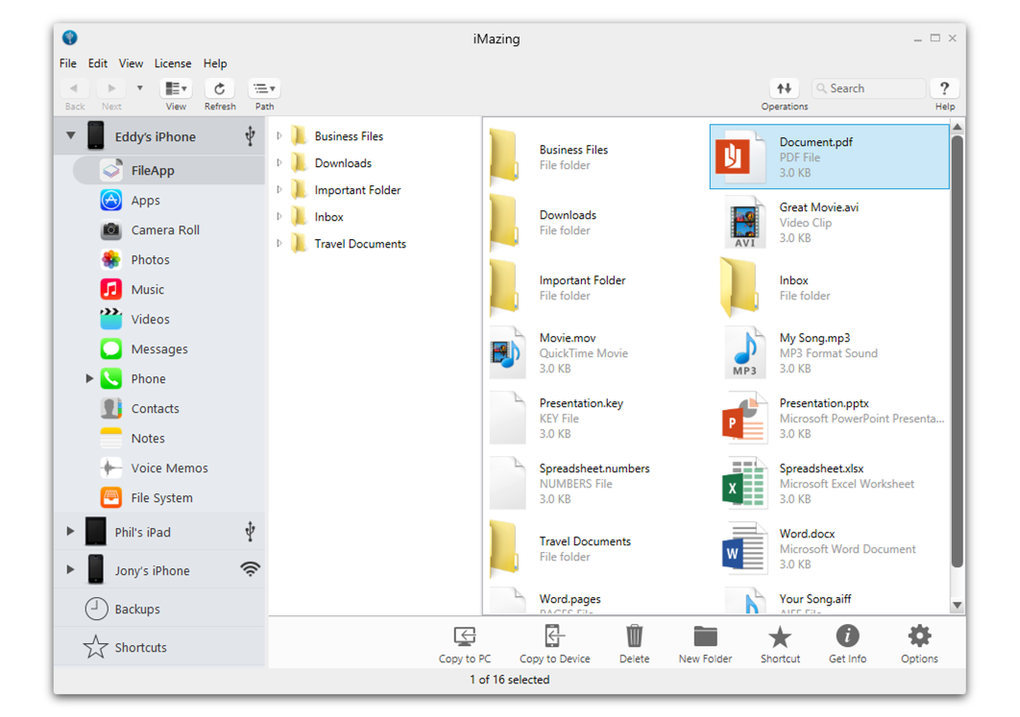Open the Edit menu
The height and width of the screenshot is (717, 1020).
pyautogui.click(x=97, y=63)
